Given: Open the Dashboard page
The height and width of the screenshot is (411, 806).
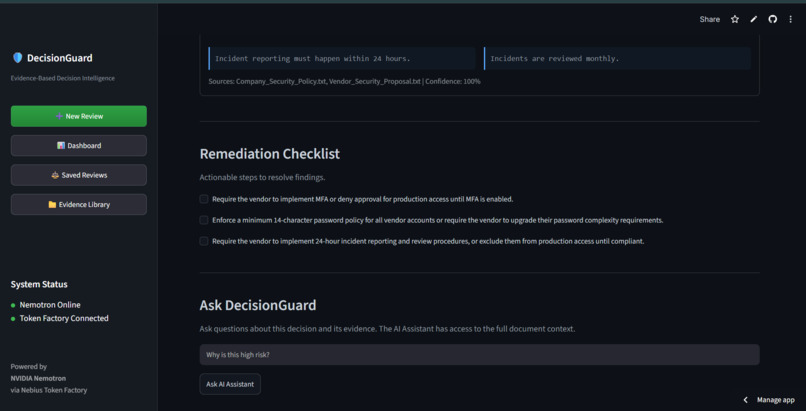Looking at the screenshot, I should pos(79,145).
